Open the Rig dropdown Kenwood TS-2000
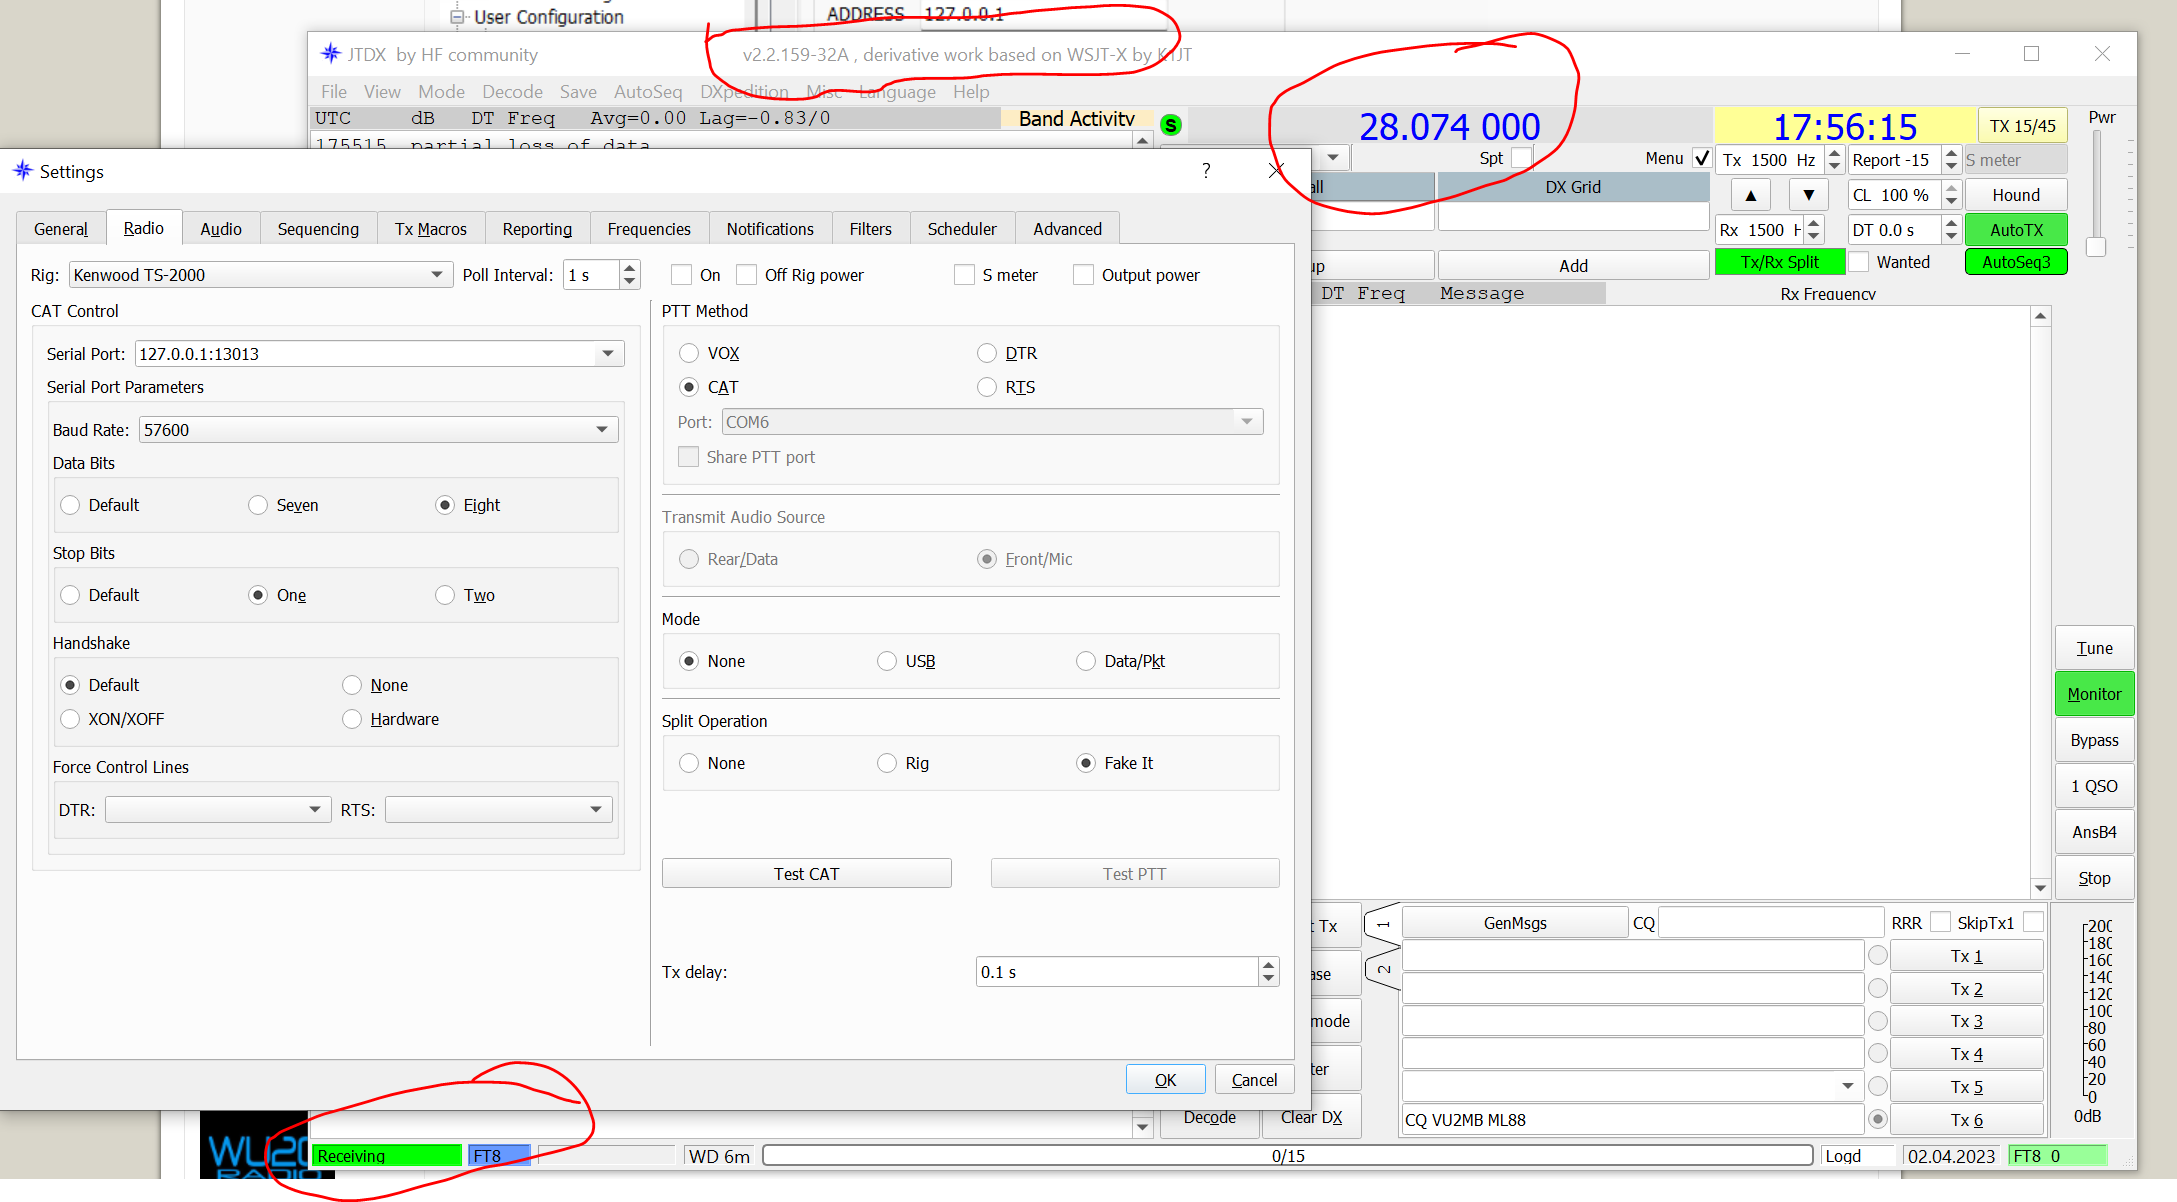This screenshot has height=1202, width=2177. pyautogui.click(x=260, y=275)
